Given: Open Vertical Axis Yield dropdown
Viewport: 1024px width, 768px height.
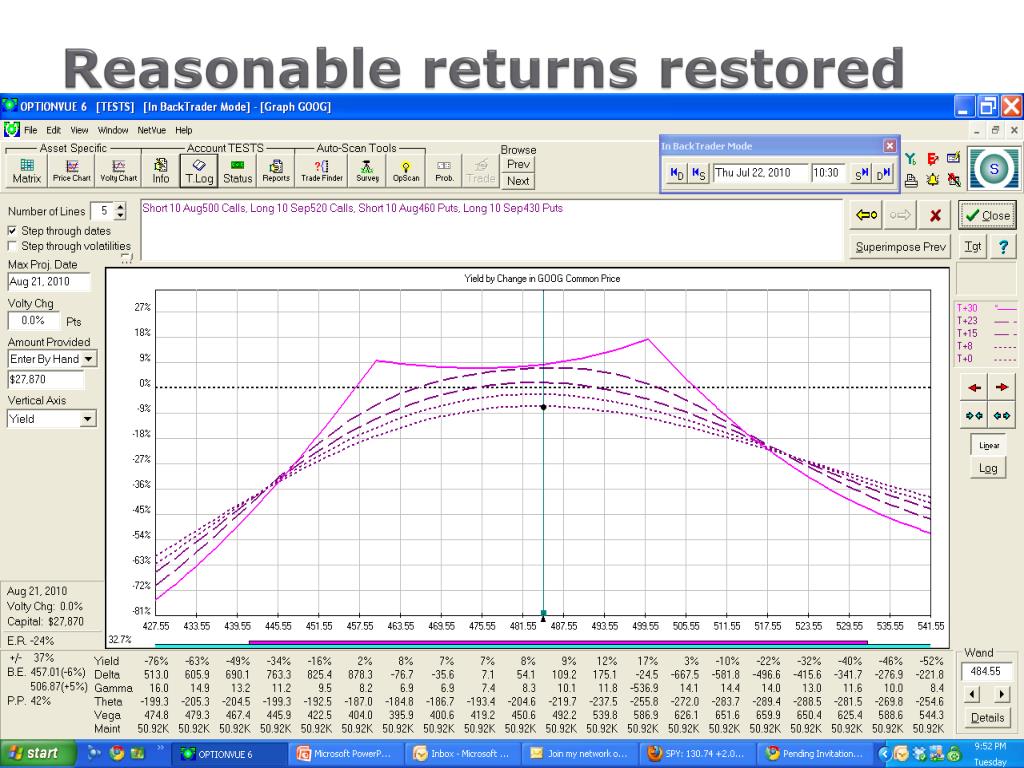Looking at the screenshot, I should [x=88, y=419].
